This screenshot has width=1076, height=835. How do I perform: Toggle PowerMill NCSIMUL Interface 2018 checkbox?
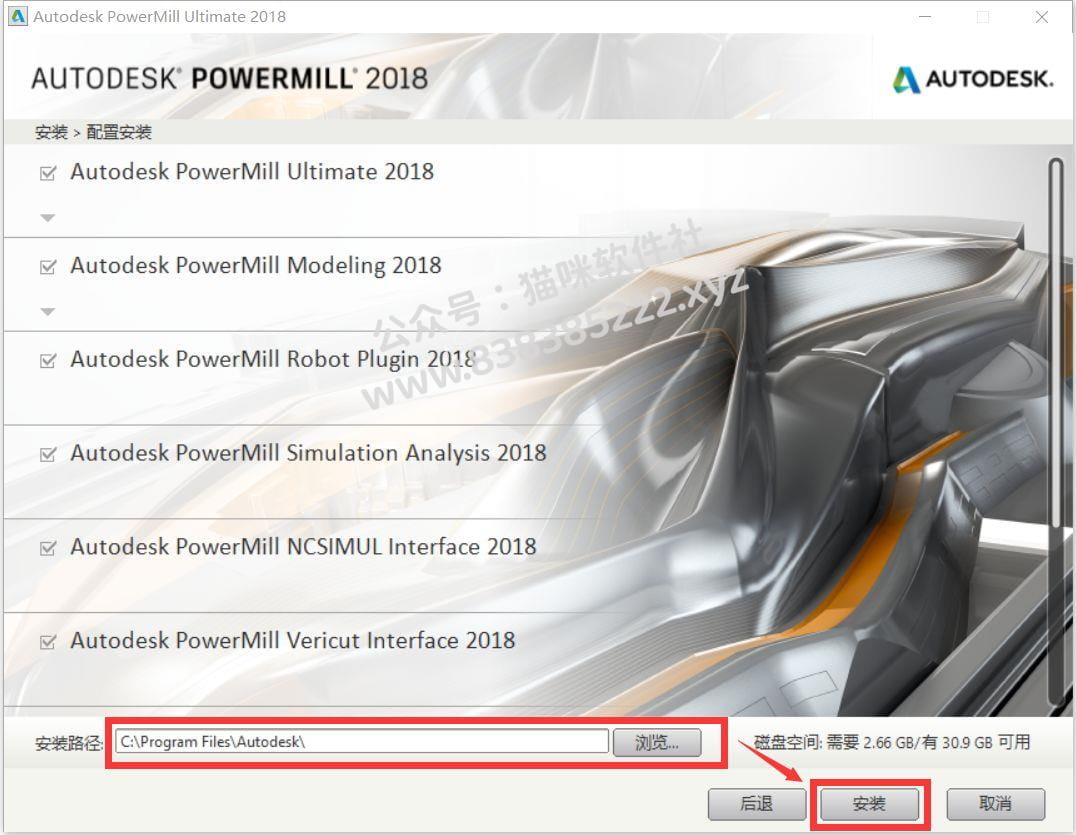click(x=48, y=548)
